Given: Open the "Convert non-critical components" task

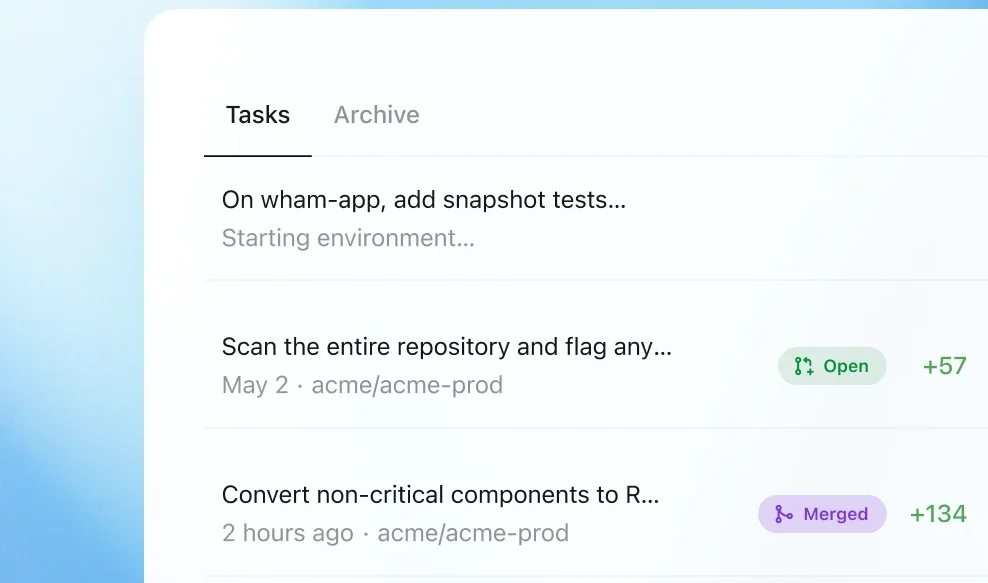Looking at the screenshot, I should coord(440,495).
